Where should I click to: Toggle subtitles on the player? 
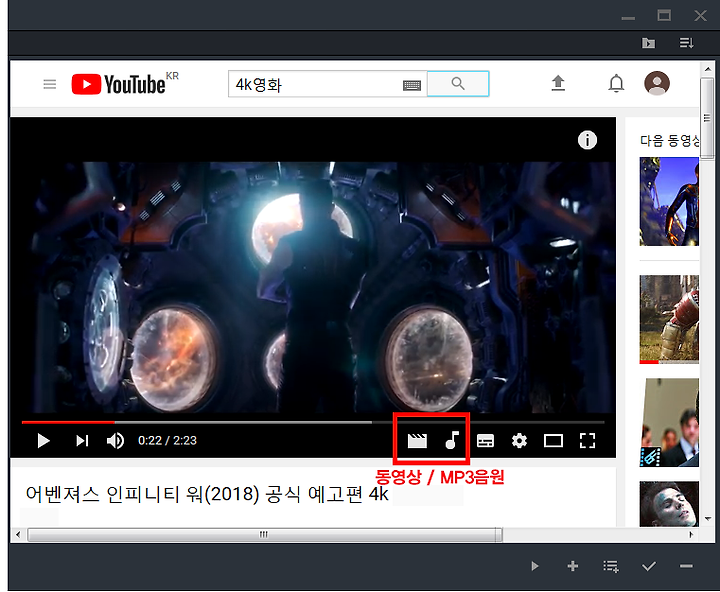[x=485, y=441]
